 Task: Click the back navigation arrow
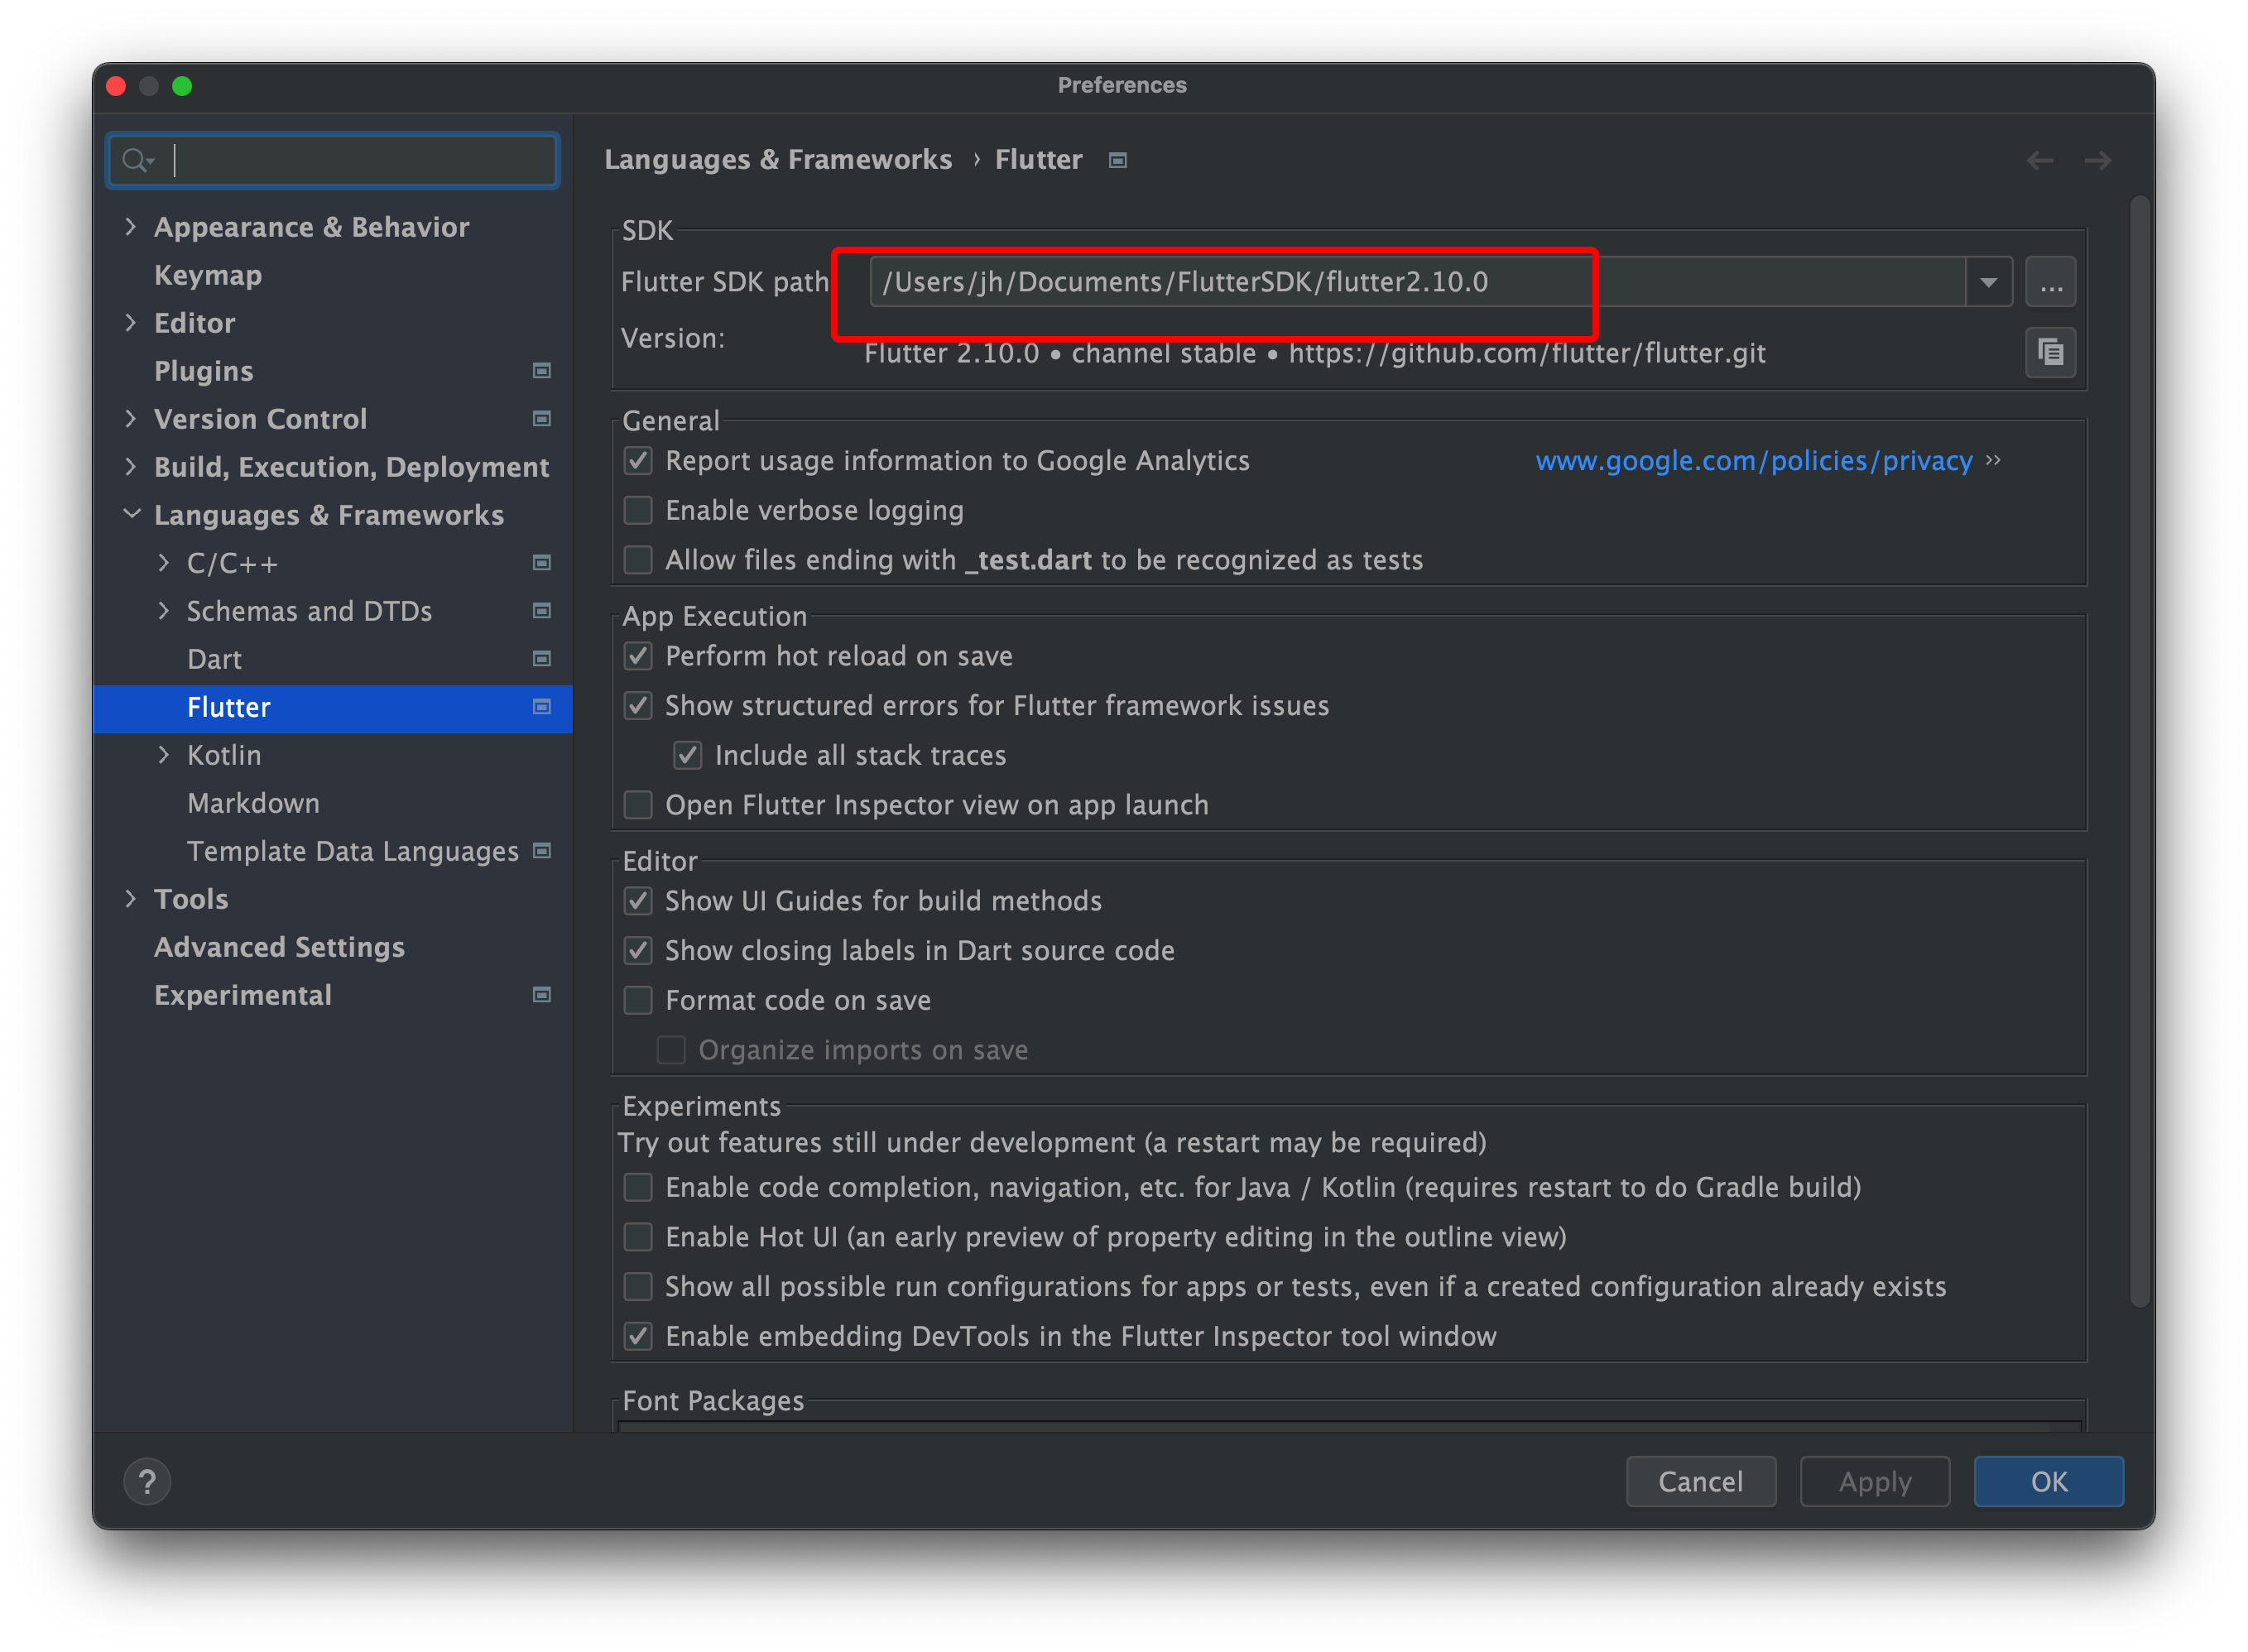point(2040,160)
